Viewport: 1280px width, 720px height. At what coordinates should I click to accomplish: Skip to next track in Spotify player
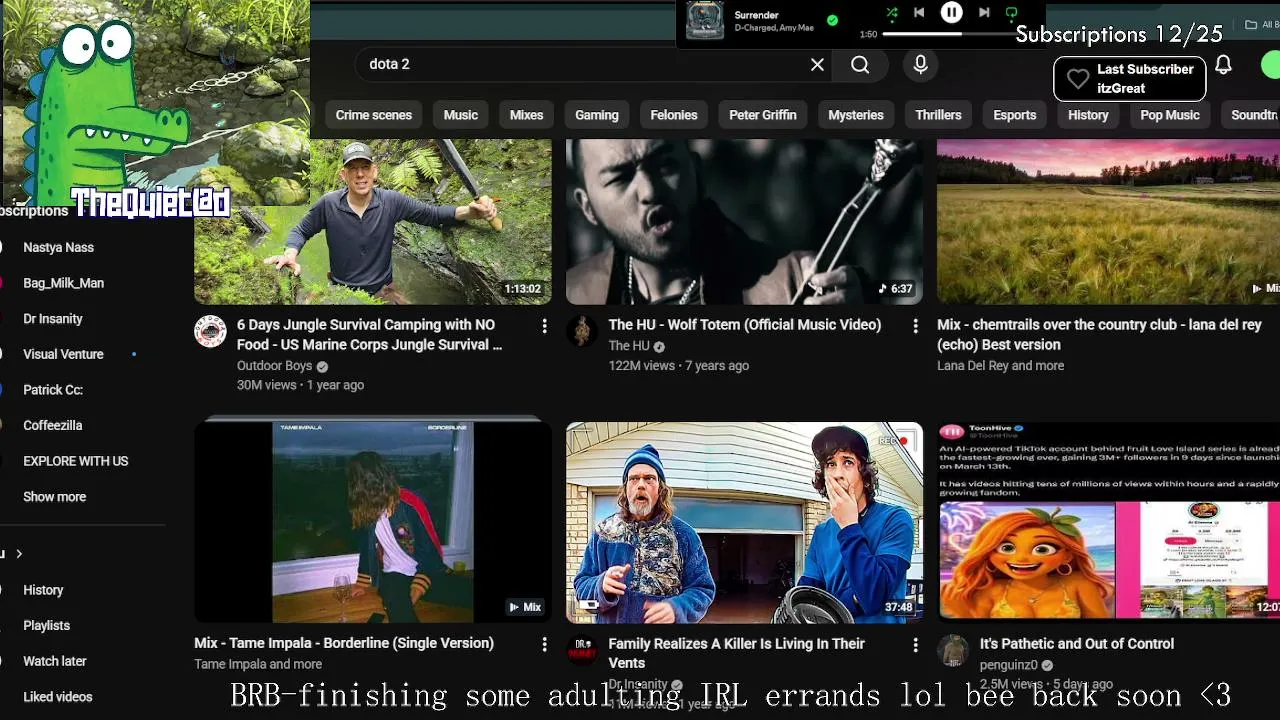pyautogui.click(x=984, y=13)
